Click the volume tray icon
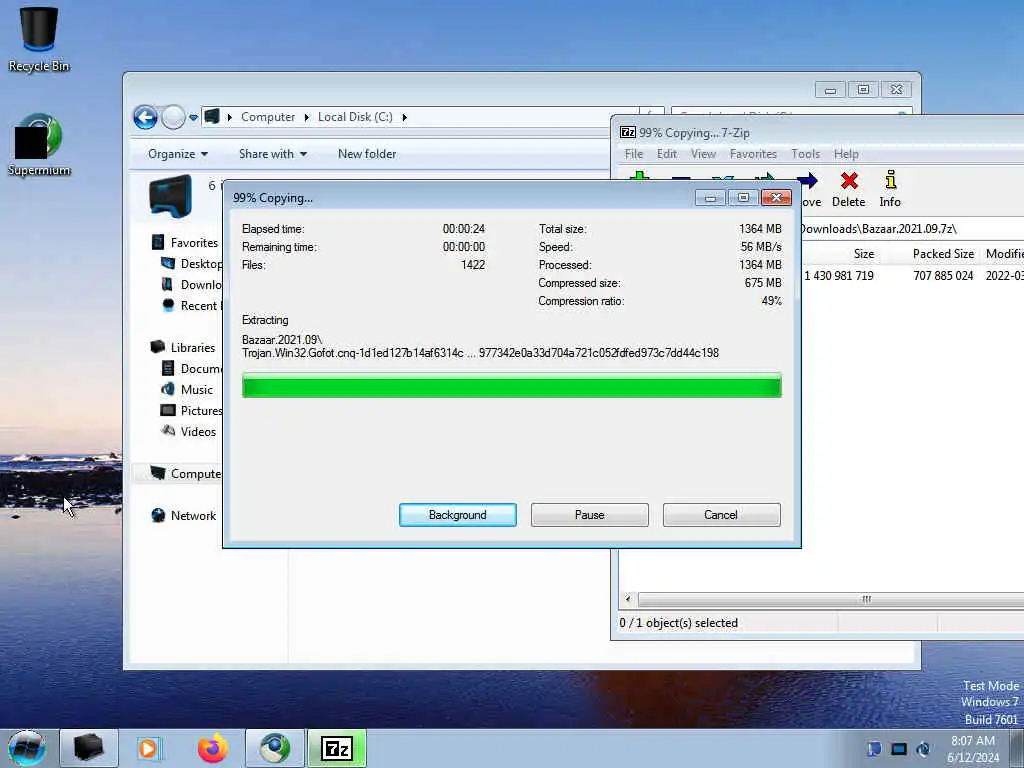Image resolution: width=1024 pixels, height=768 pixels. coord(923,749)
